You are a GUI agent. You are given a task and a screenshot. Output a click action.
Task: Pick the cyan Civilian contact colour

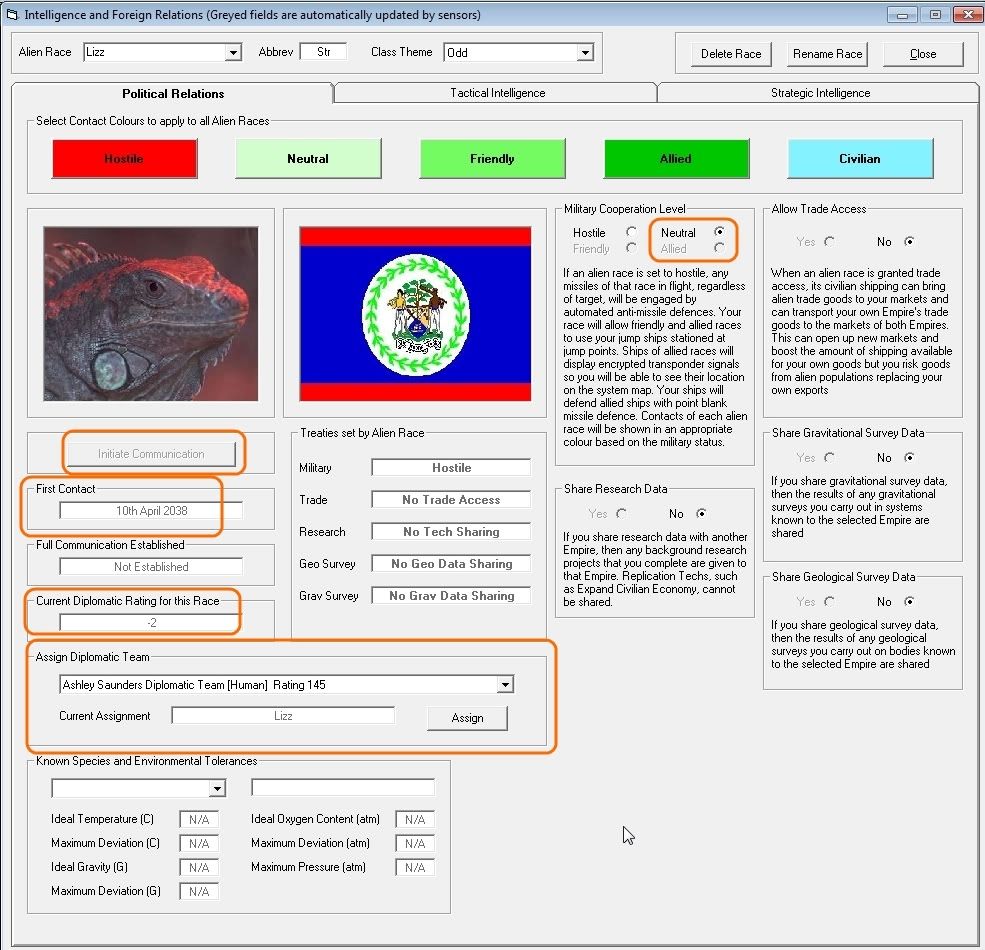pos(860,159)
